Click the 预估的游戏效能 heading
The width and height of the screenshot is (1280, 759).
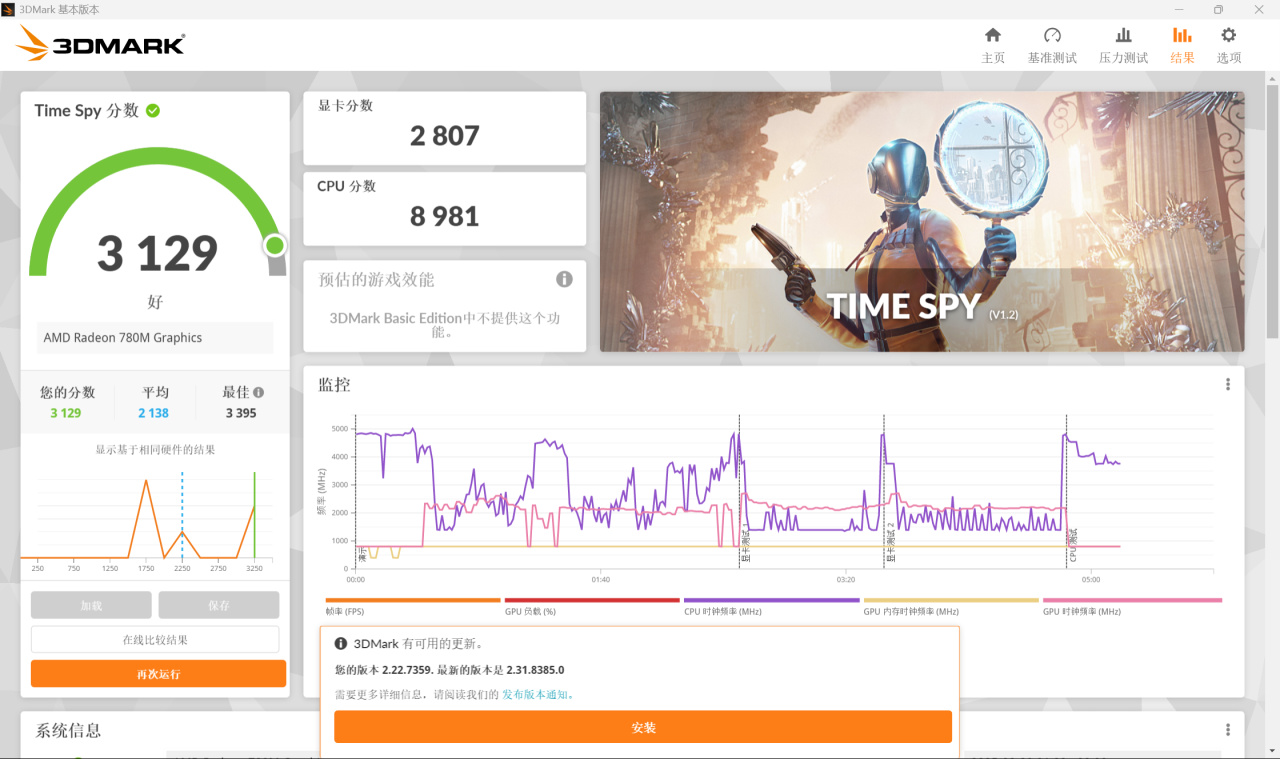tap(376, 280)
